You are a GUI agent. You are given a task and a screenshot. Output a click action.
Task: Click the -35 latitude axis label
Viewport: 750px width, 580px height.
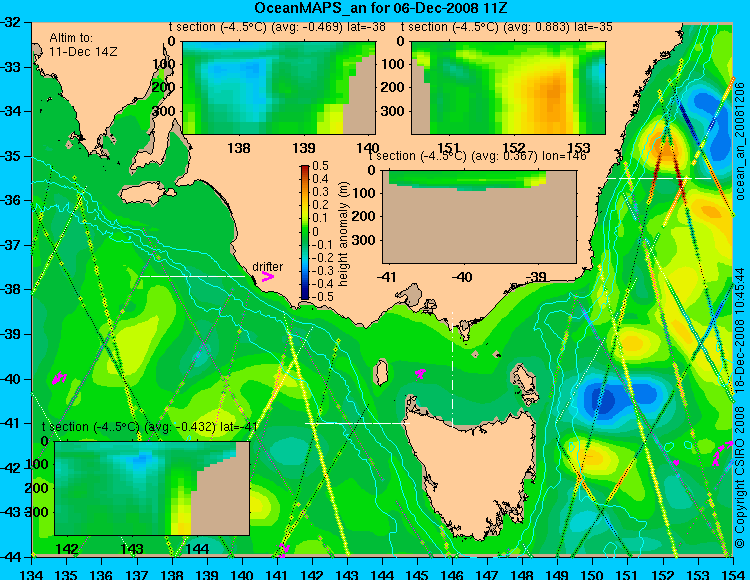(x=11, y=156)
